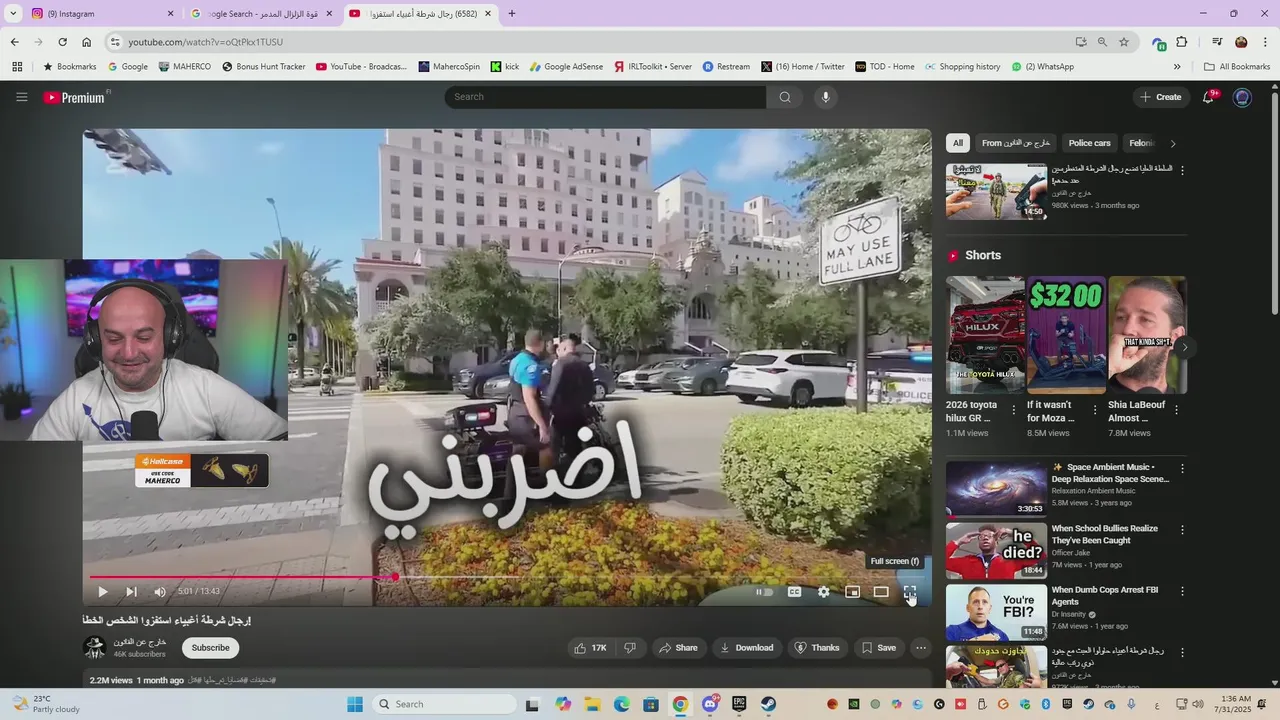
Task: Enable miniplayer mode
Action: 852,592
